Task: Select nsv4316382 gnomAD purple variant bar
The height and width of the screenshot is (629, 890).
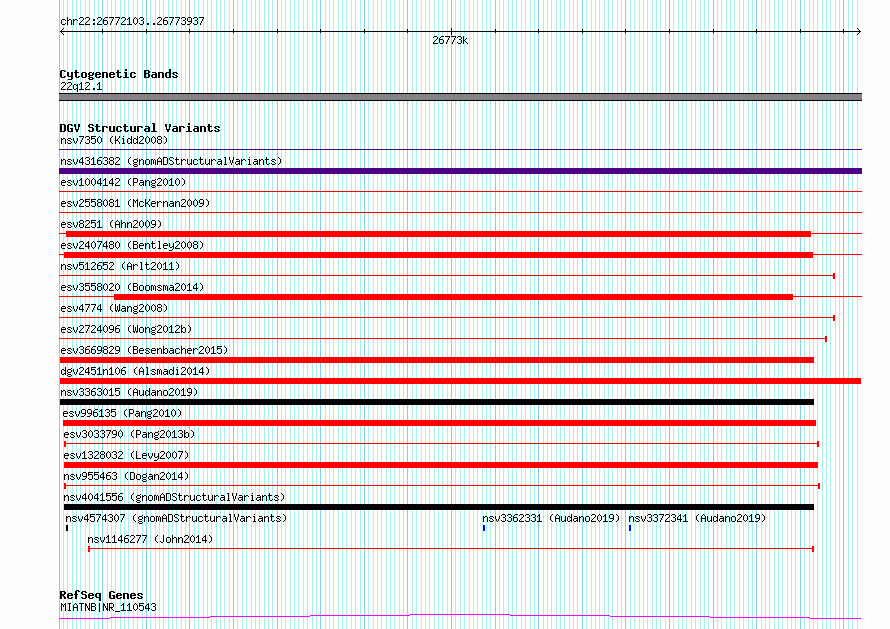Action: point(460,171)
